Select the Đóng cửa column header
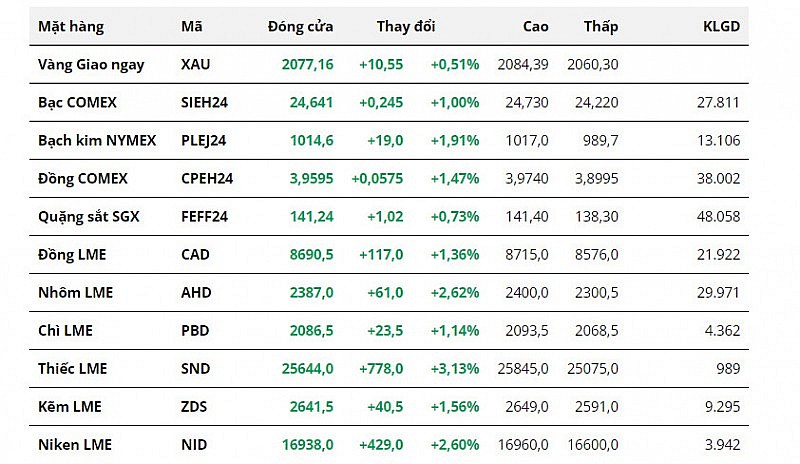The image size is (800, 464). tap(300, 27)
